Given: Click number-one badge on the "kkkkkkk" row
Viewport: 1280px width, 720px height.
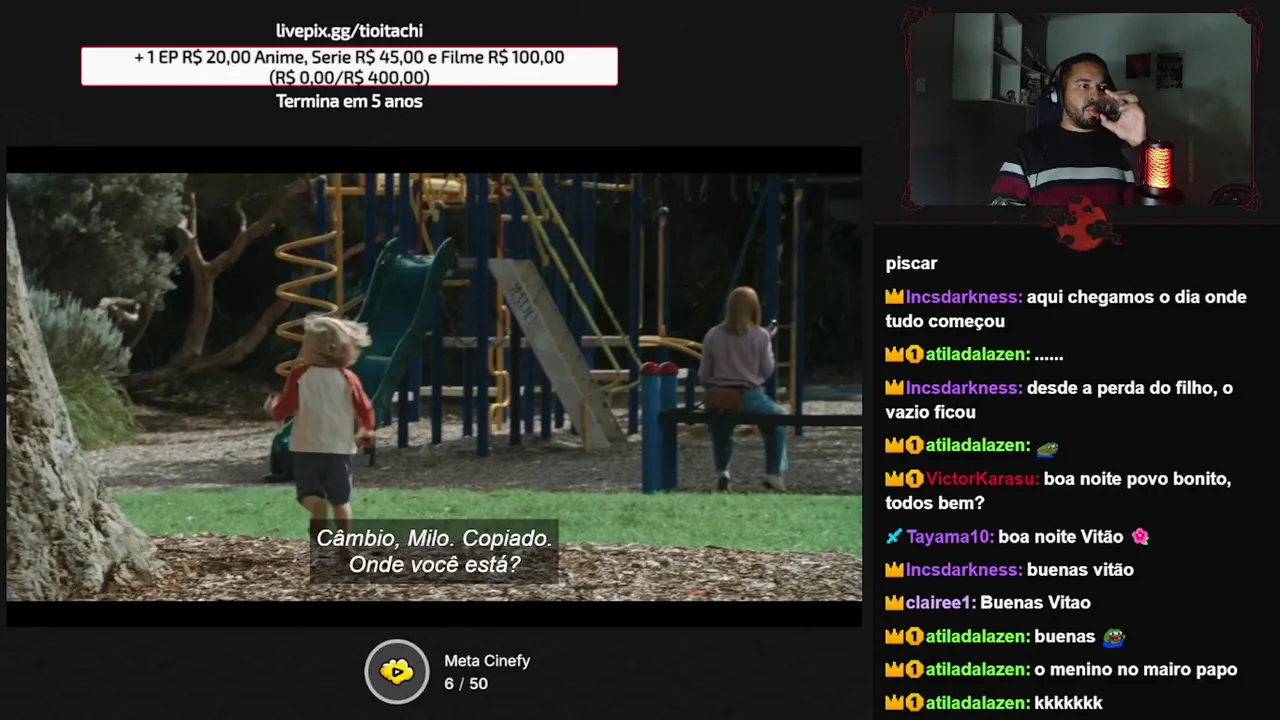Looking at the screenshot, I should pyautogui.click(x=914, y=703).
